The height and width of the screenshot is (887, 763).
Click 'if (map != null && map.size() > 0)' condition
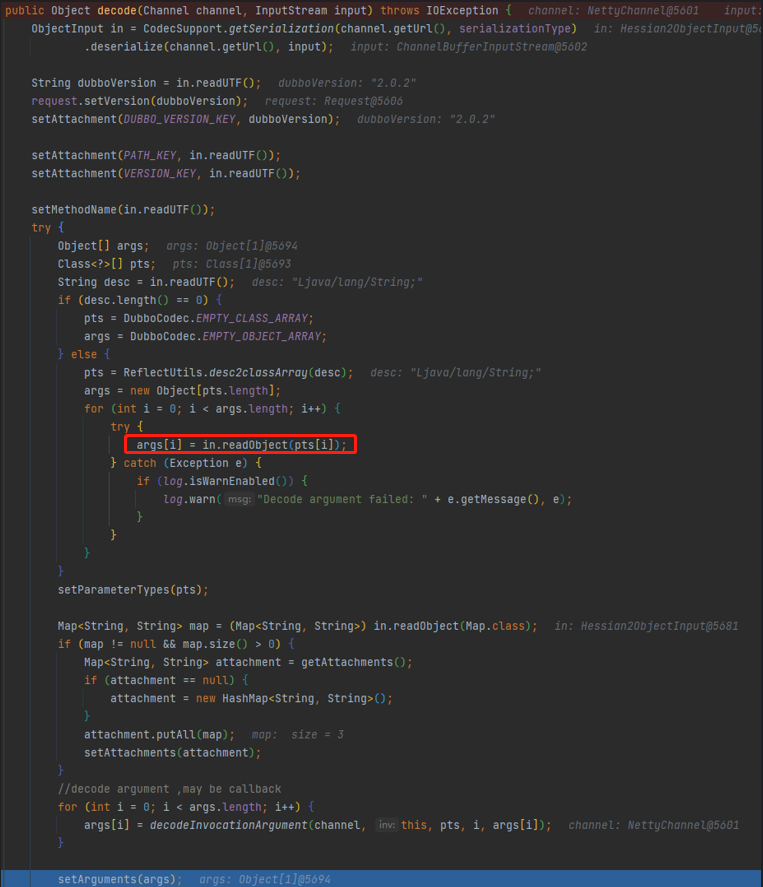click(x=169, y=644)
